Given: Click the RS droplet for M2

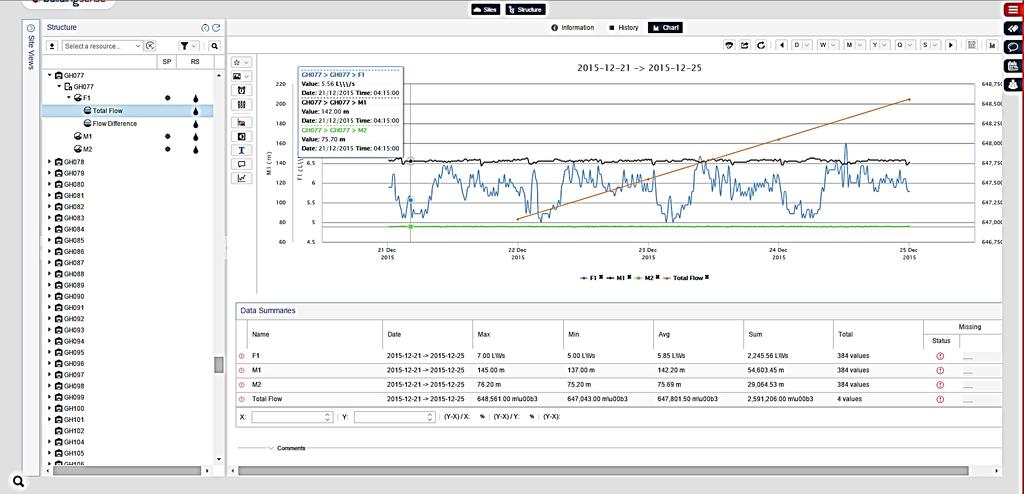Looking at the screenshot, I should [195, 150].
